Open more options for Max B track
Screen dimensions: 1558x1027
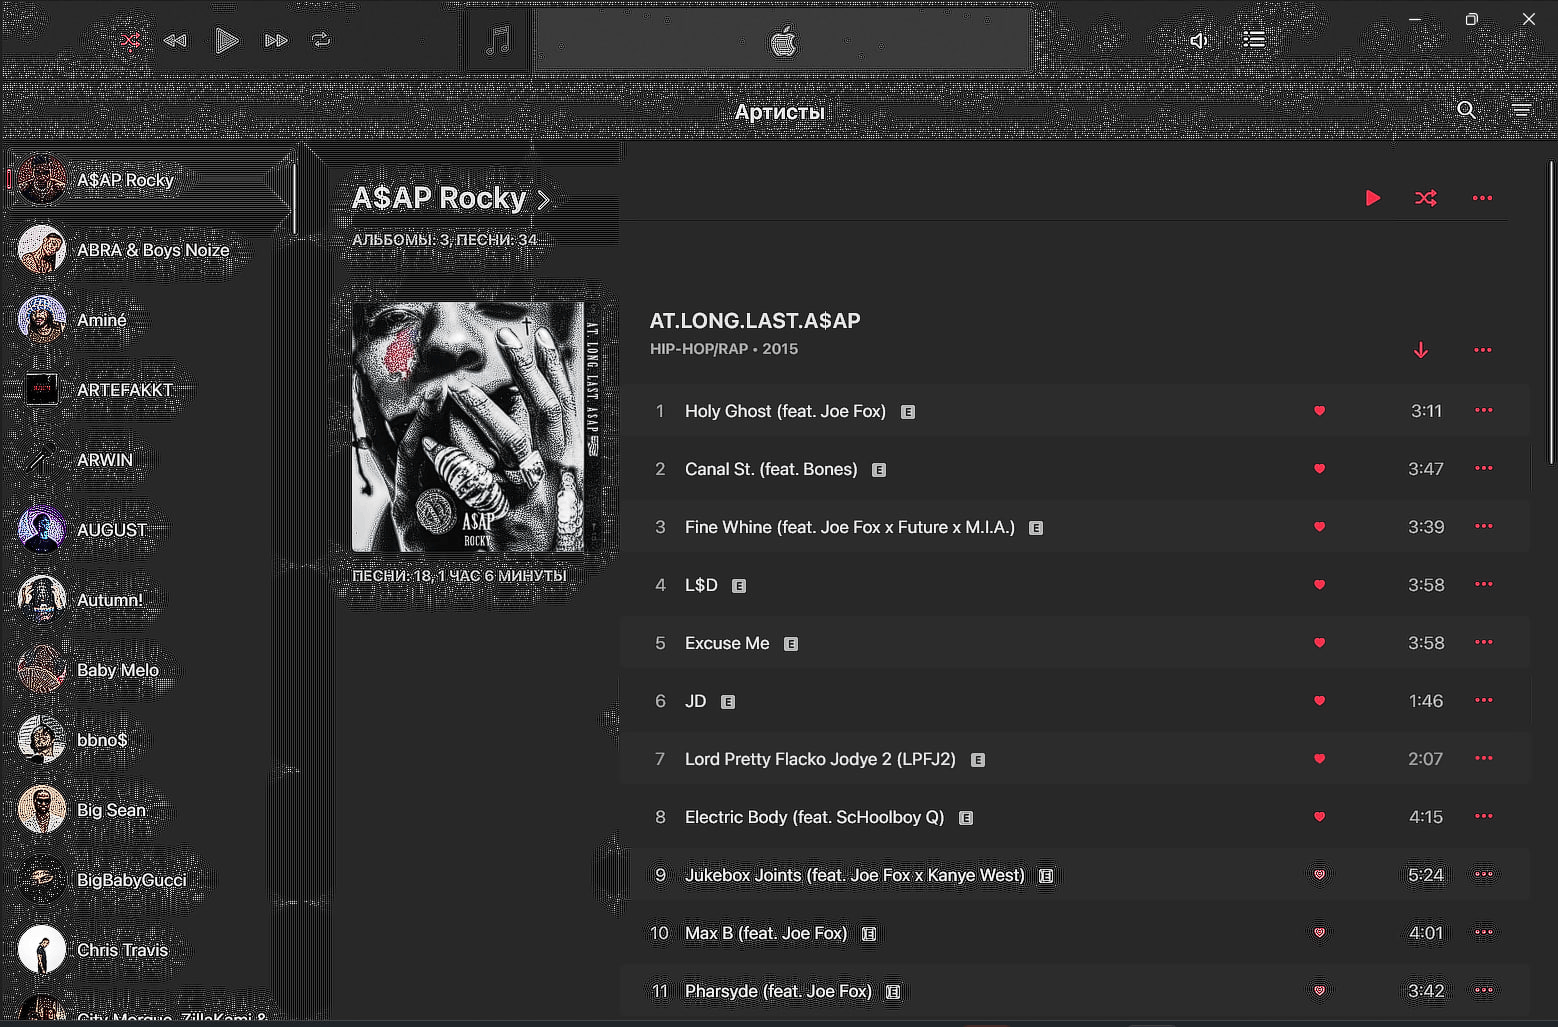coord(1483,932)
